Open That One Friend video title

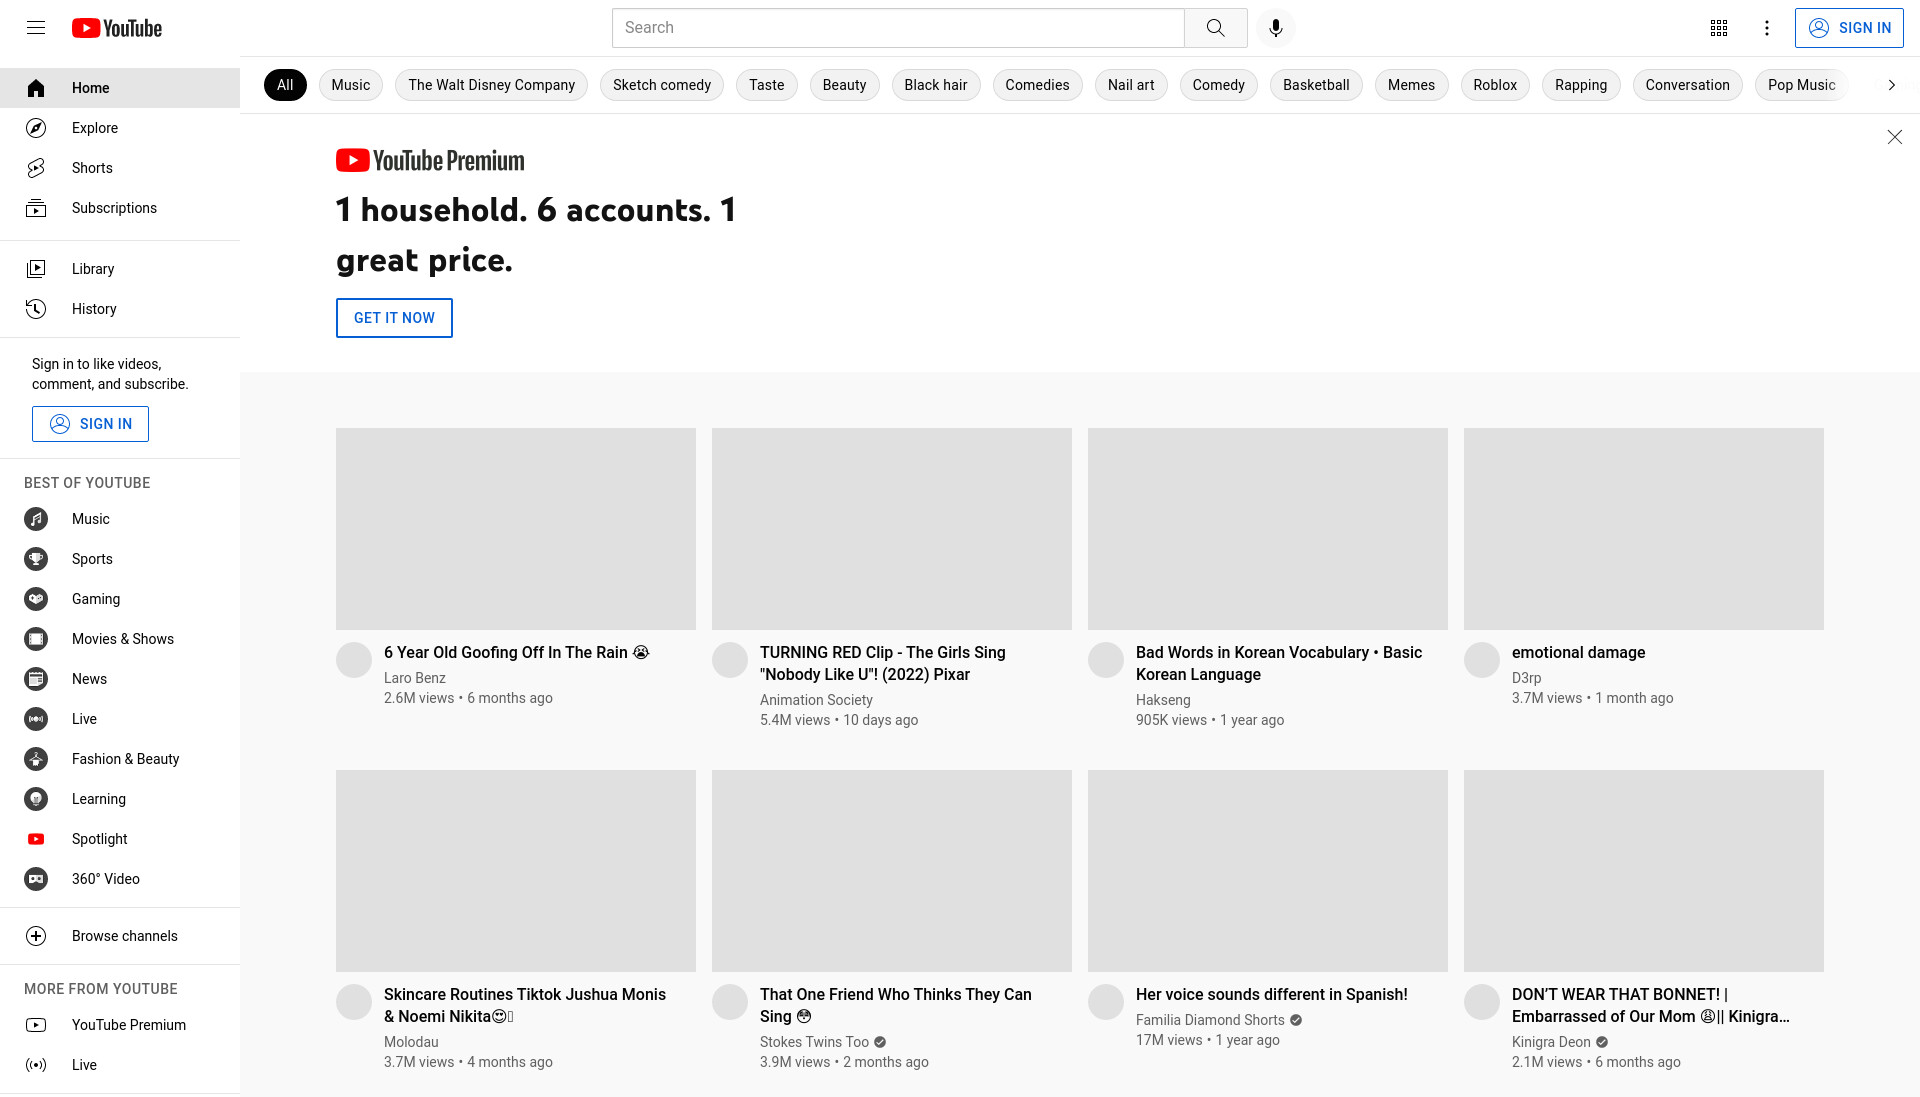[x=896, y=1005]
